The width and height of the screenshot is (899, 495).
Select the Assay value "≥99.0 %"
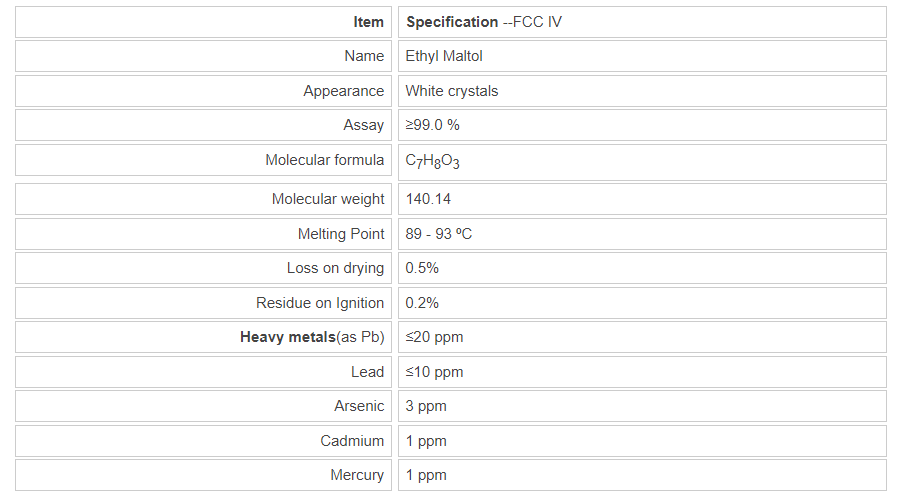432,125
